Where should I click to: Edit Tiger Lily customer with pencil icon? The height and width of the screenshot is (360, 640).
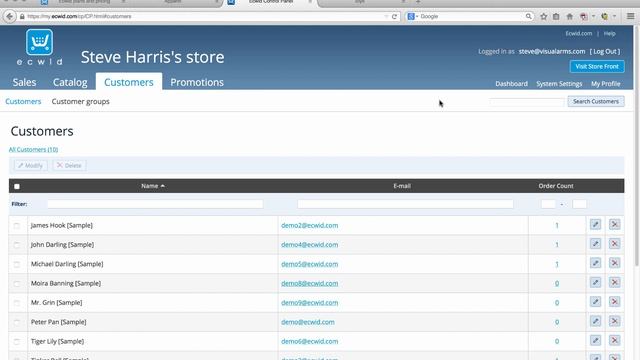pyautogui.click(x=595, y=340)
